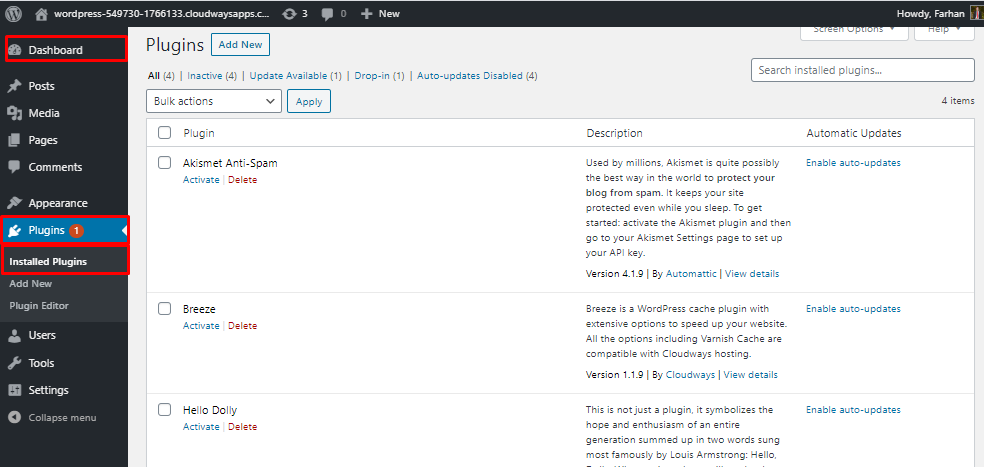Activate the Breeze plugin

click(x=201, y=326)
